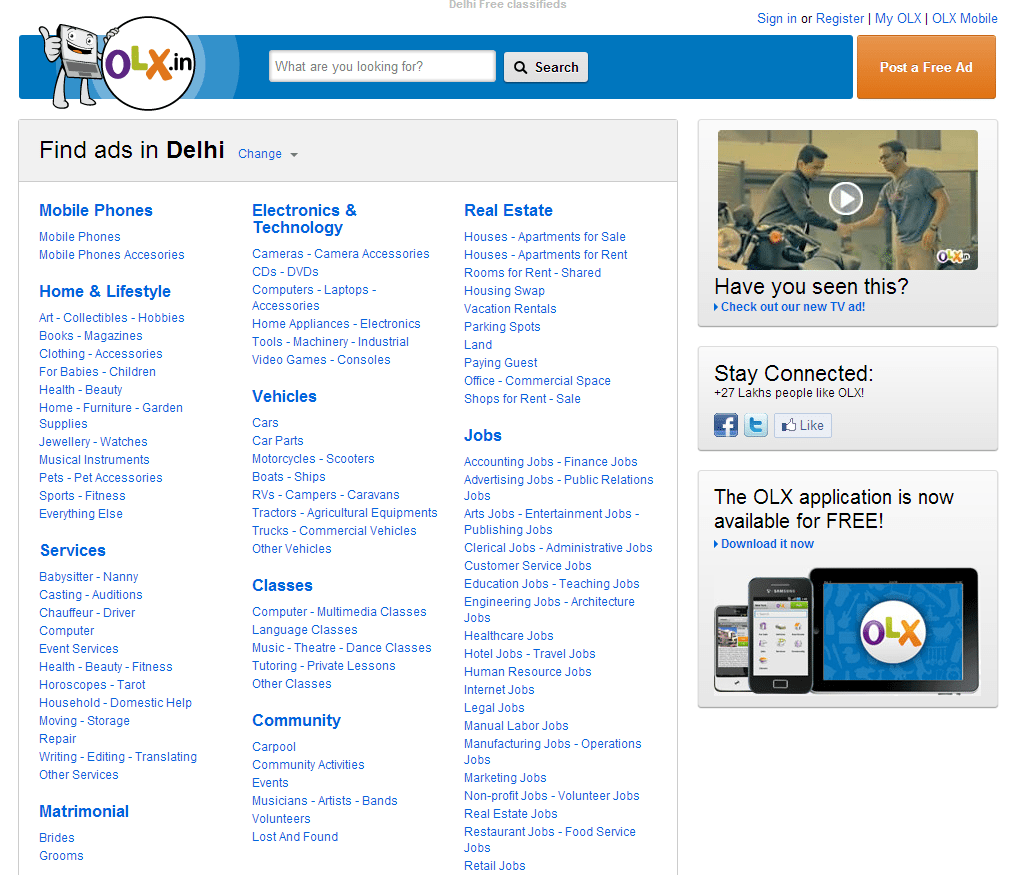Open the Register link
This screenshot has width=1022, height=875.
click(x=840, y=18)
